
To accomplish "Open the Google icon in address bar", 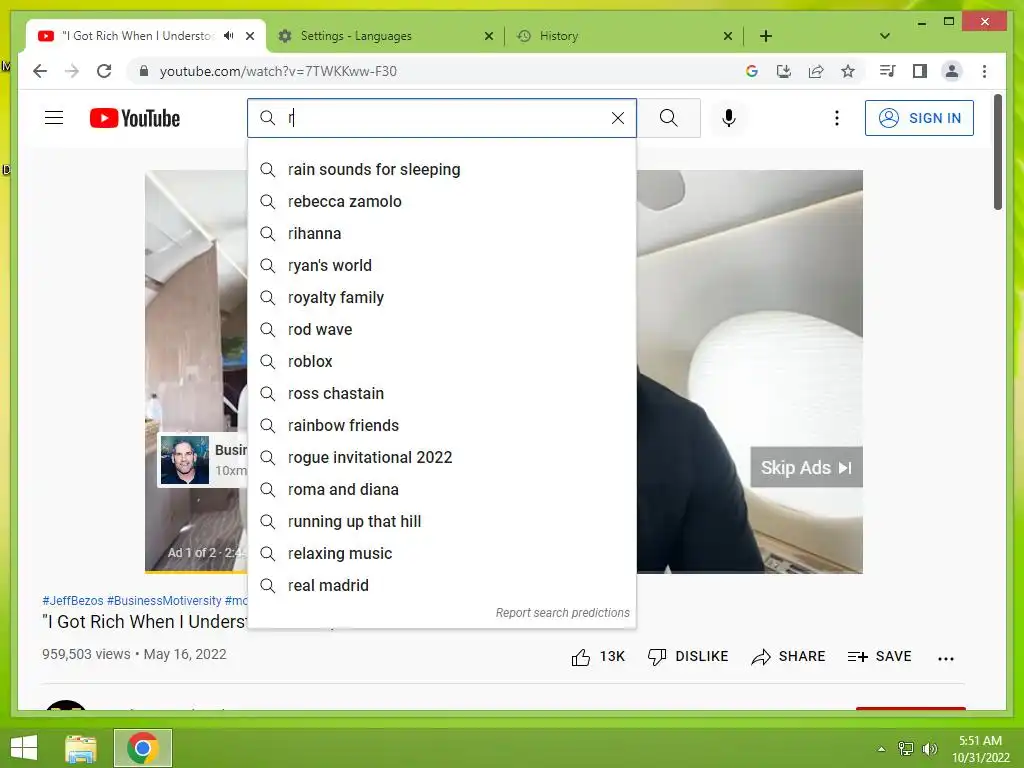I will tap(752, 71).
